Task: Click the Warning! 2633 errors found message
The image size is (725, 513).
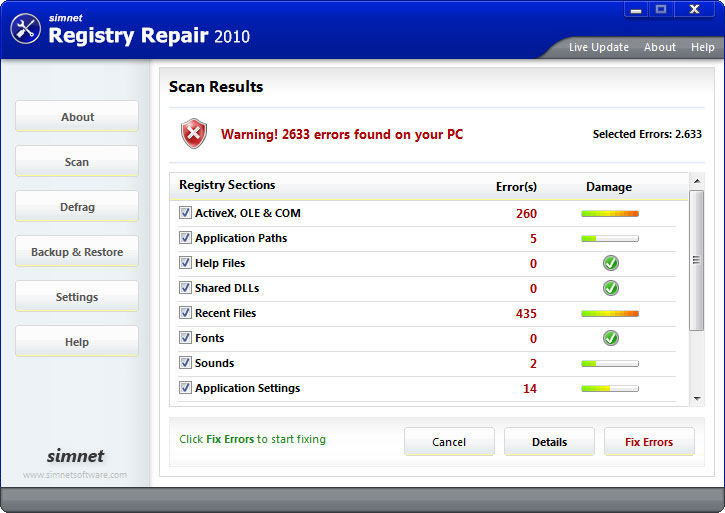Action: point(342,134)
